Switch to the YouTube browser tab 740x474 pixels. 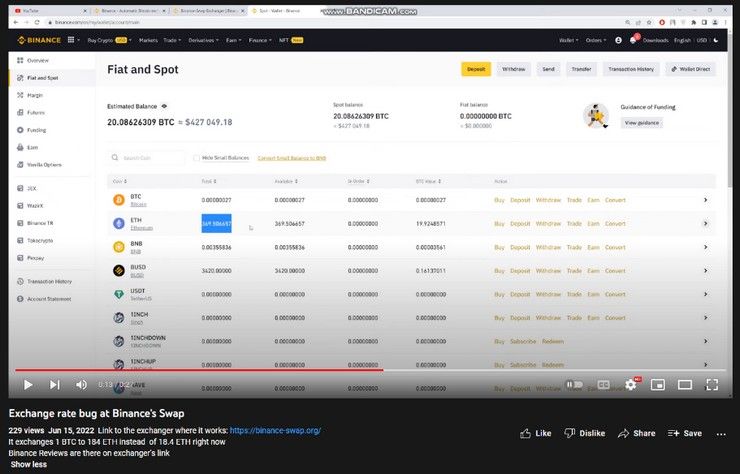point(50,10)
